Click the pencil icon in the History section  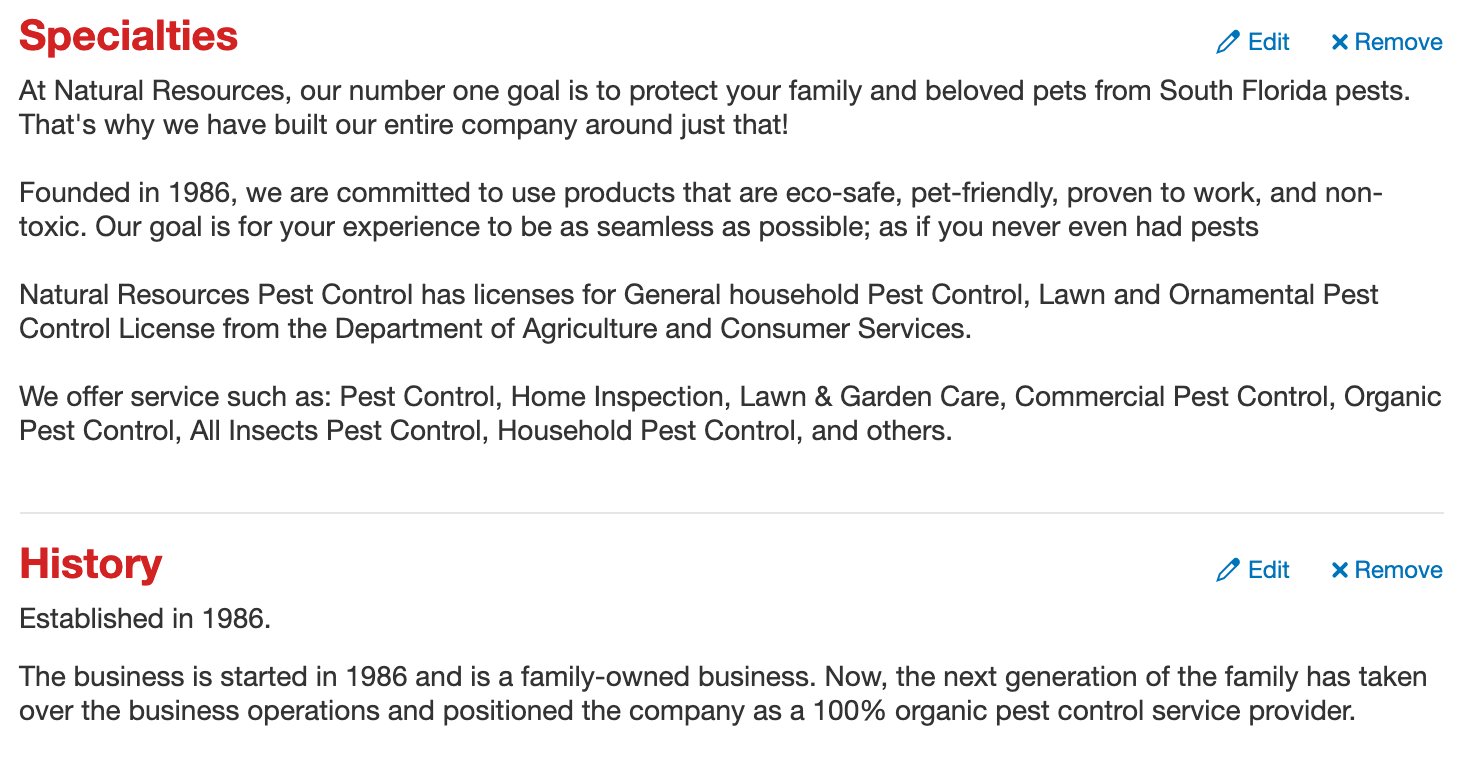coord(1227,570)
